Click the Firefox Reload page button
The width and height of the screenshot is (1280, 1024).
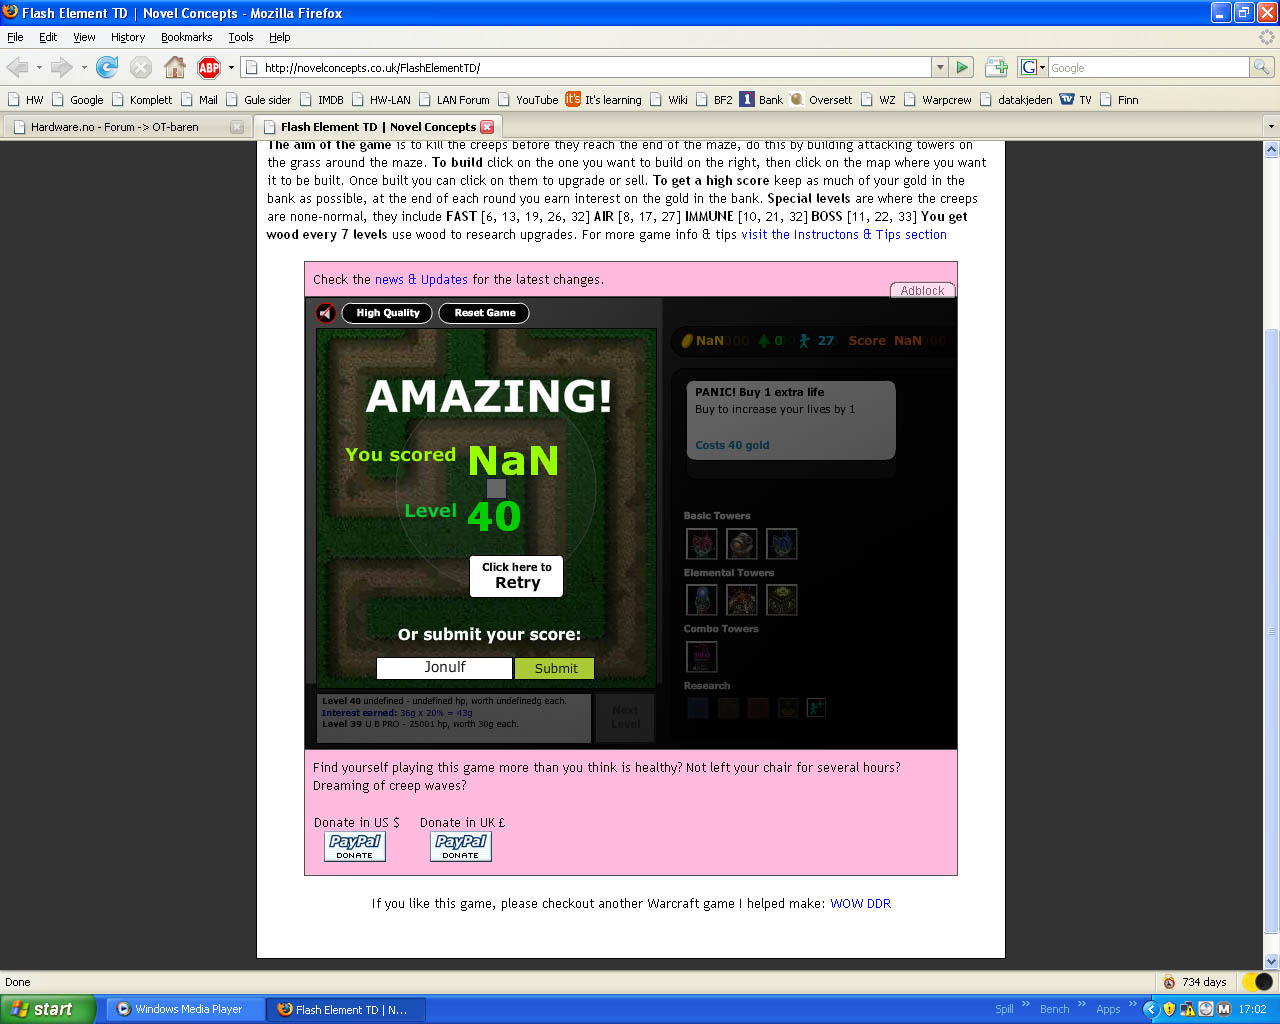tap(107, 67)
